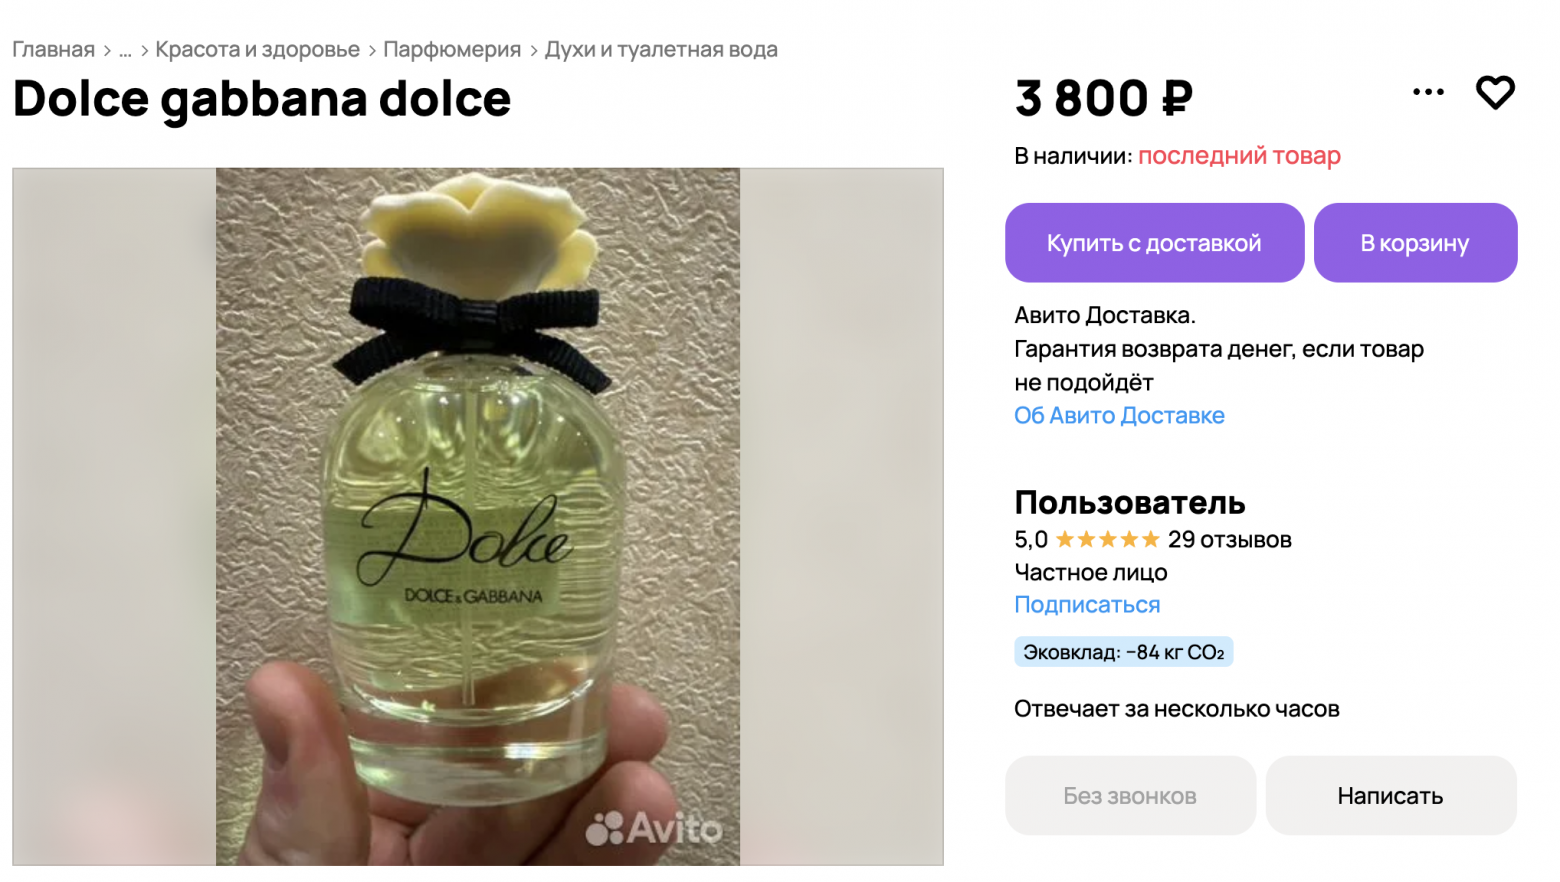Viewport: 1560px width, 882px height.
Task: Open the three-dot more options menu
Action: [x=1428, y=92]
